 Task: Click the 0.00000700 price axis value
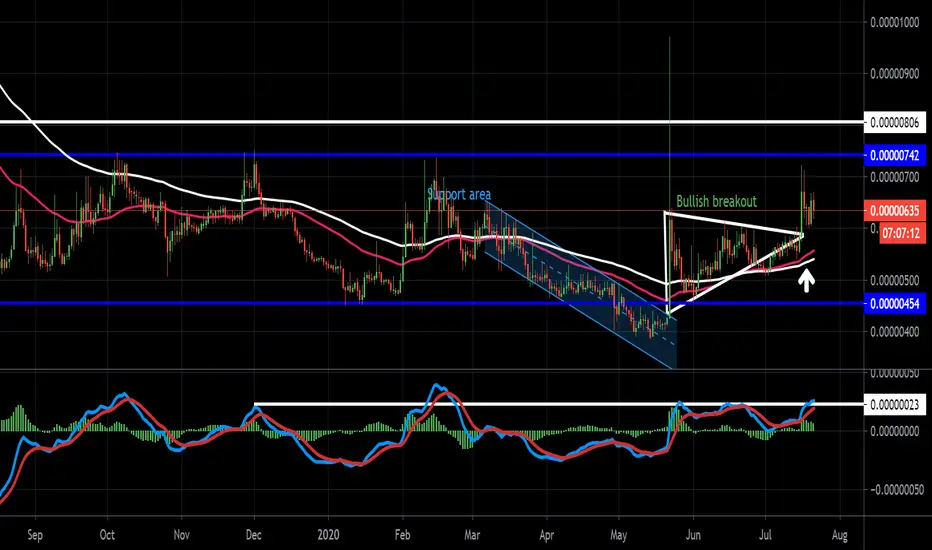[895, 177]
